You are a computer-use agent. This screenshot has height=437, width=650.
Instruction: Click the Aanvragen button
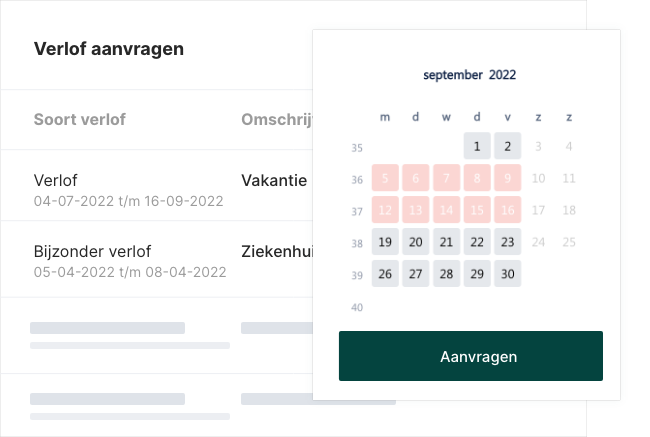pyautogui.click(x=470, y=356)
